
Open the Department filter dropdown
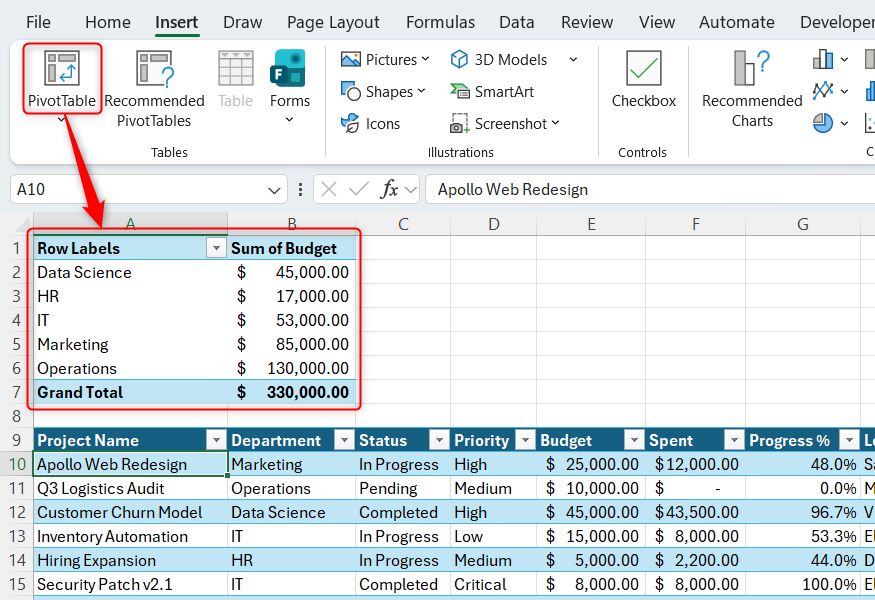[x=344, y=440]
